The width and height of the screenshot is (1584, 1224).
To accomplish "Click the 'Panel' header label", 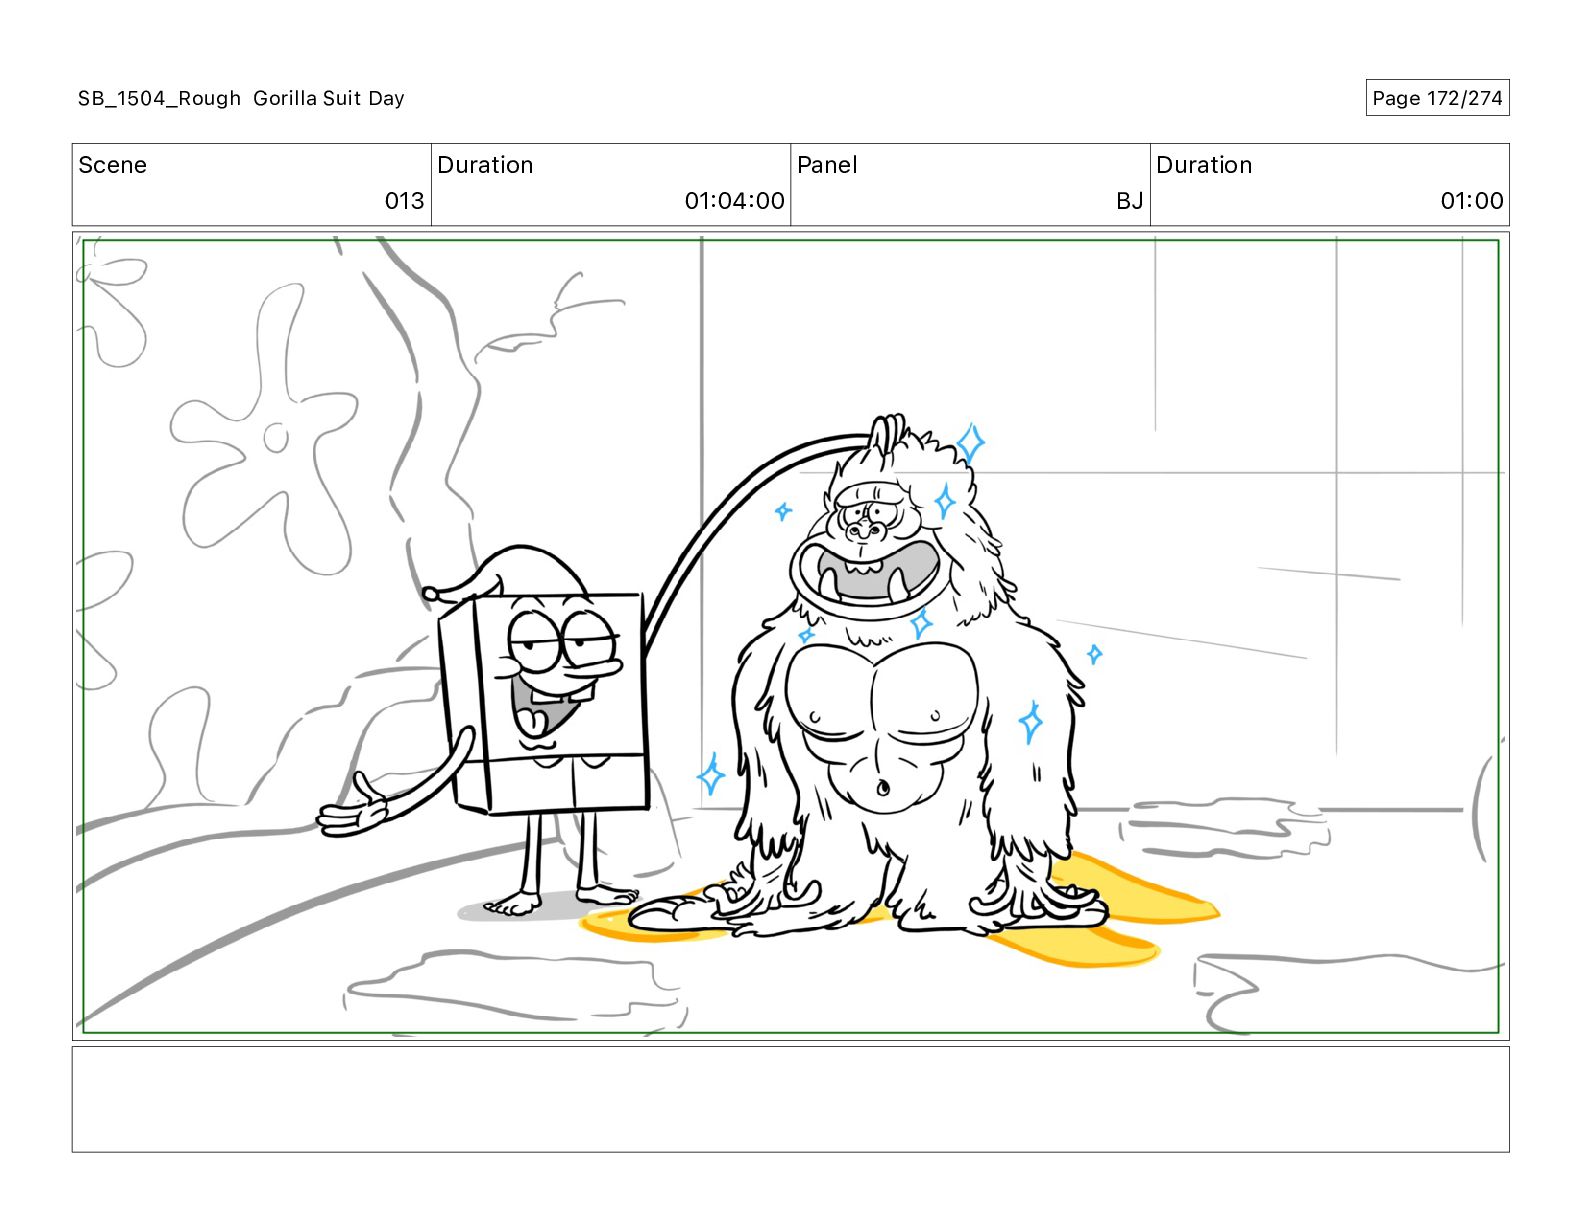I will click(827, 165).
